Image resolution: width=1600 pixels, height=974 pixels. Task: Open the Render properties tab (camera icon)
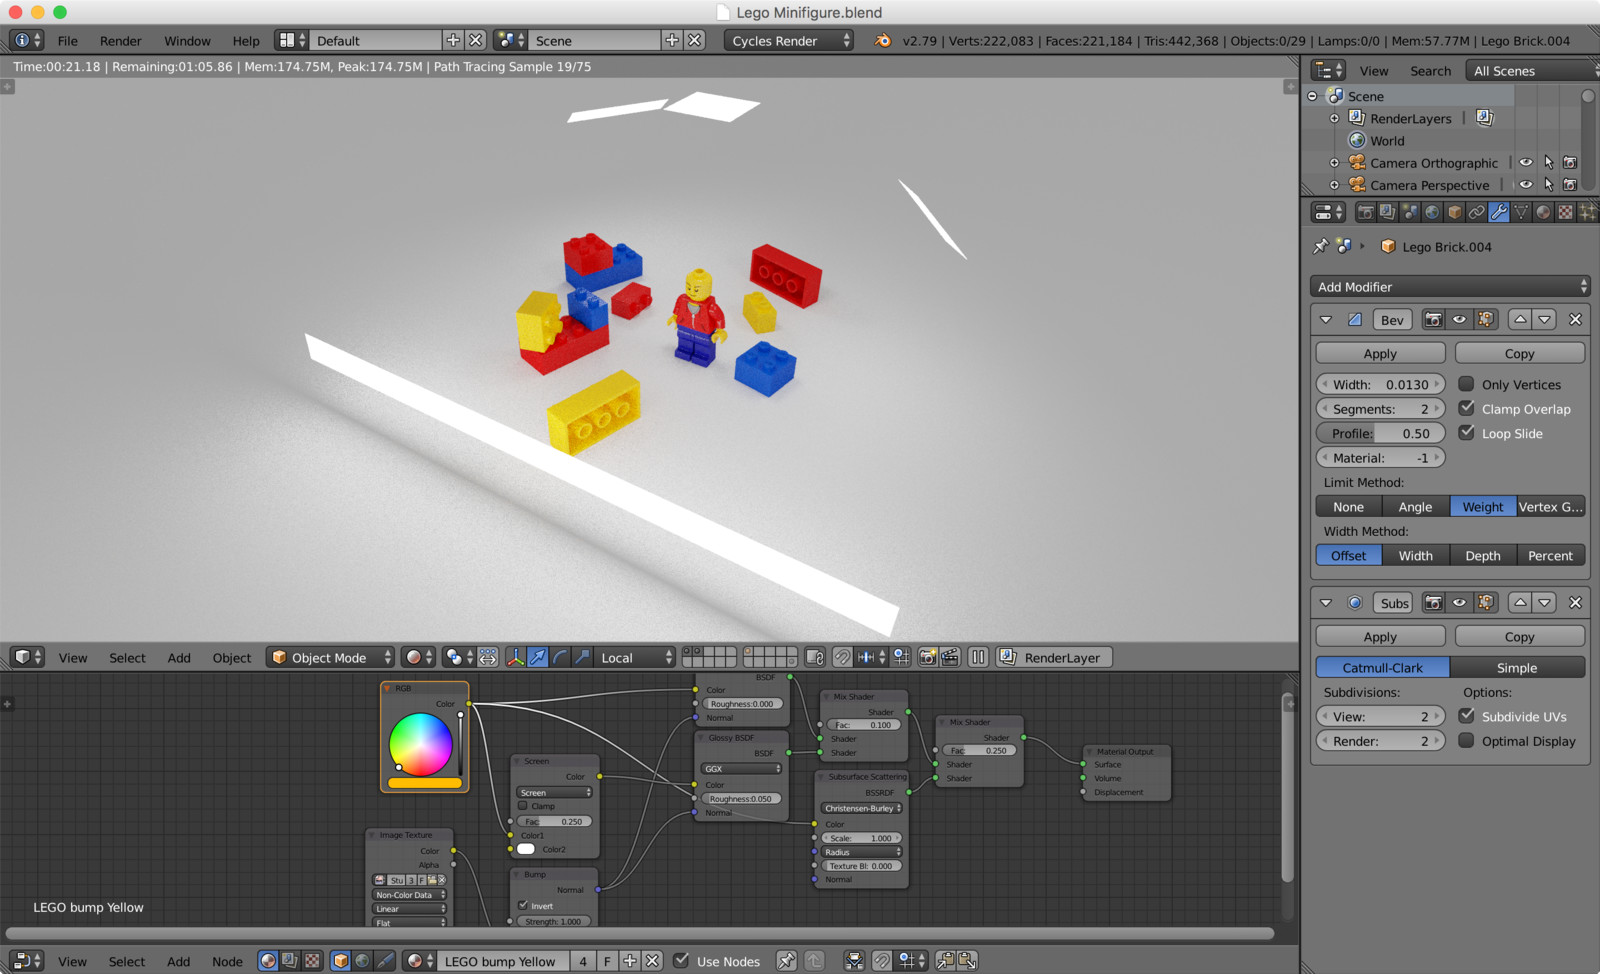pos(1365,212)
